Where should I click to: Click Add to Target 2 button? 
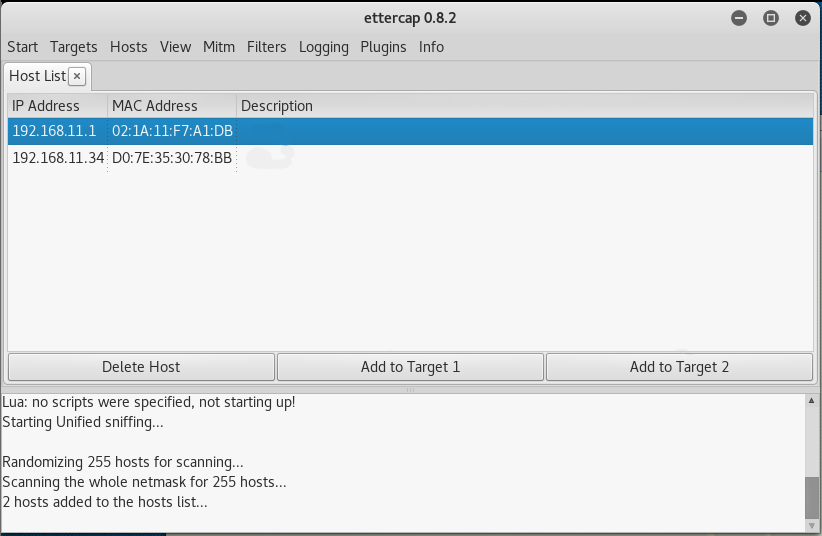[679, 367]
